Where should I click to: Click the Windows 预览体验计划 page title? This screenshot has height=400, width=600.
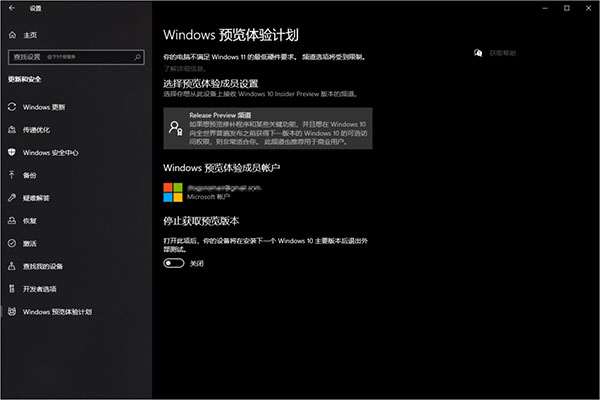(231, 35)
